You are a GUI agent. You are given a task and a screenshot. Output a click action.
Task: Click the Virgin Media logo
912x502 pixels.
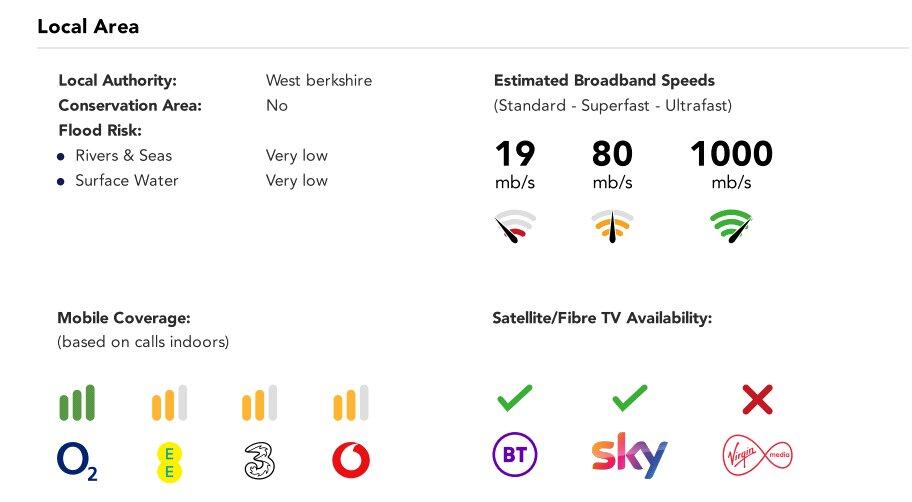coord(757,455)
